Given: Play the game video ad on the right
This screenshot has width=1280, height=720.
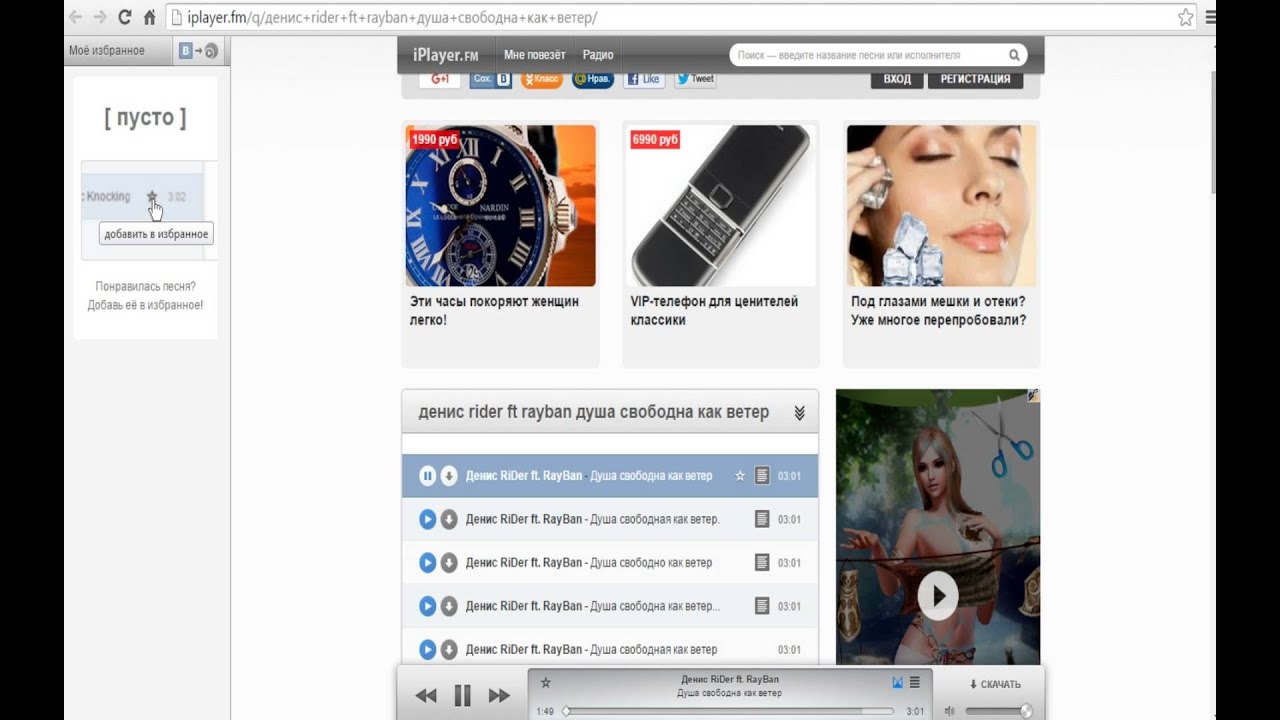Looking at the screenshot, I should coord(938,596).
